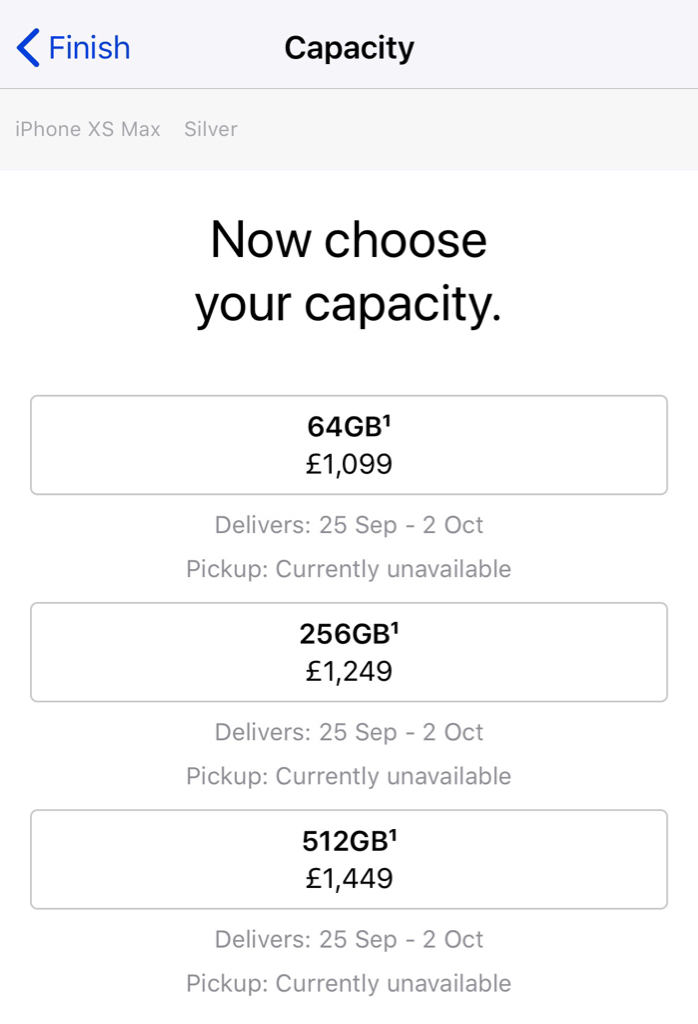Return to the Silver colour selection
This screenshot has height=1024, width=698.
211,129
